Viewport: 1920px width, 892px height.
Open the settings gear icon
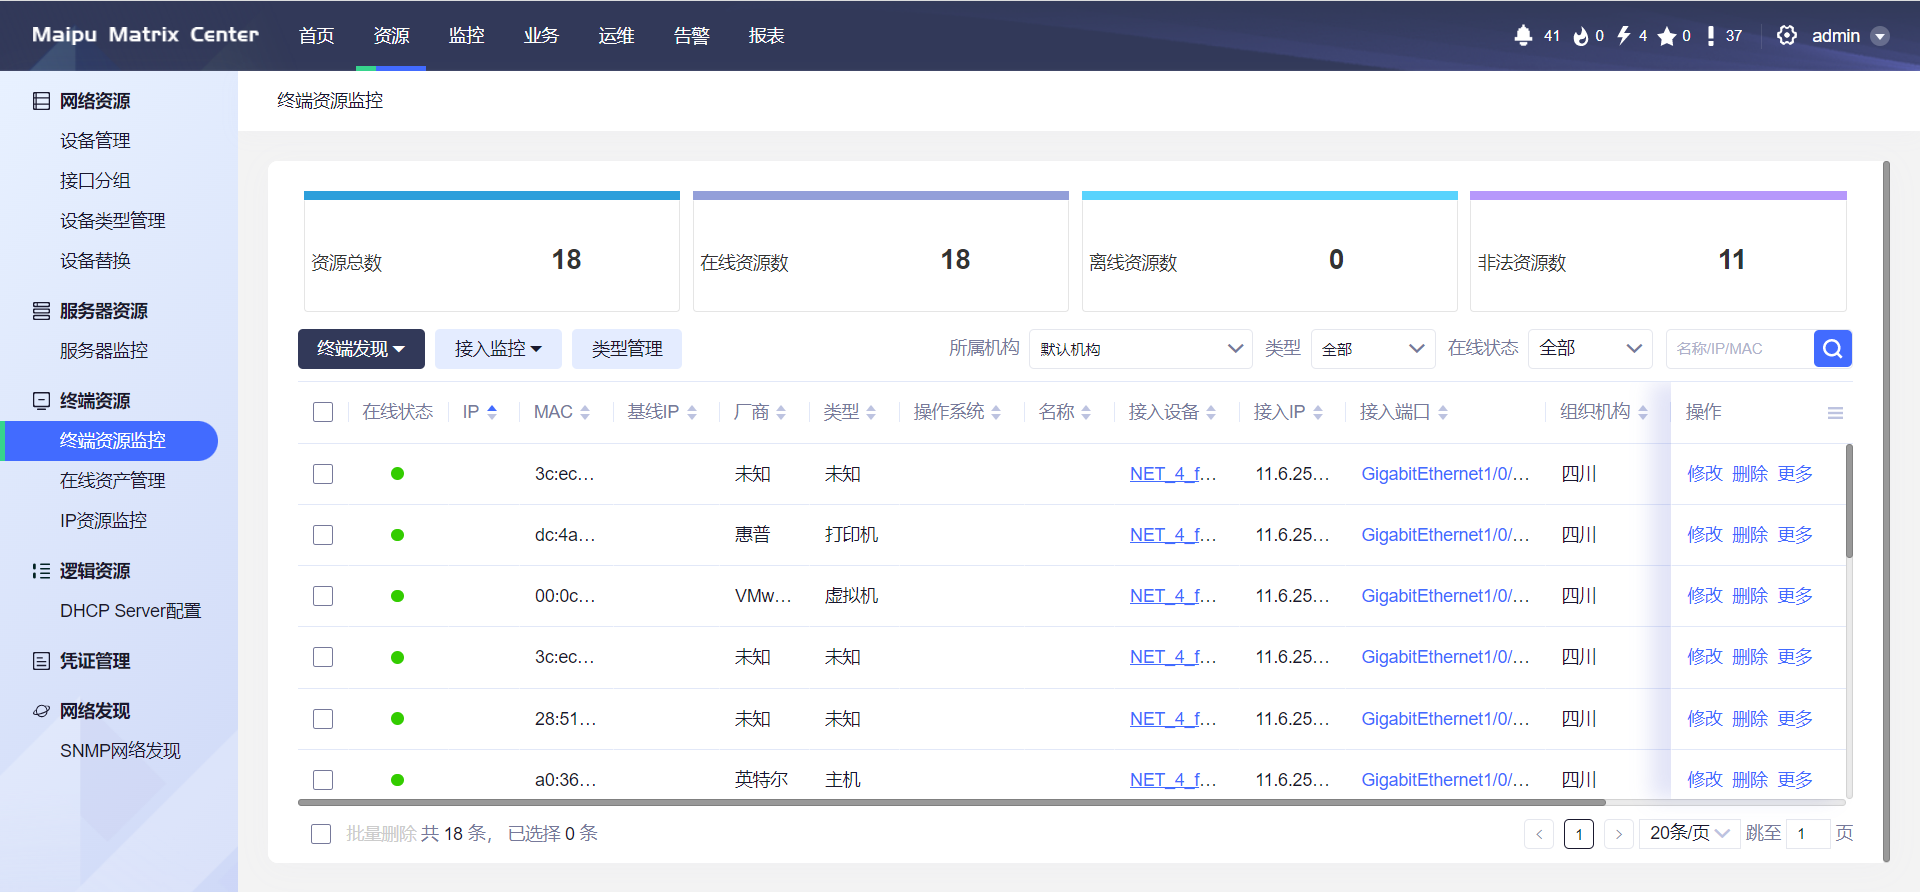(x=1787, y=36)
